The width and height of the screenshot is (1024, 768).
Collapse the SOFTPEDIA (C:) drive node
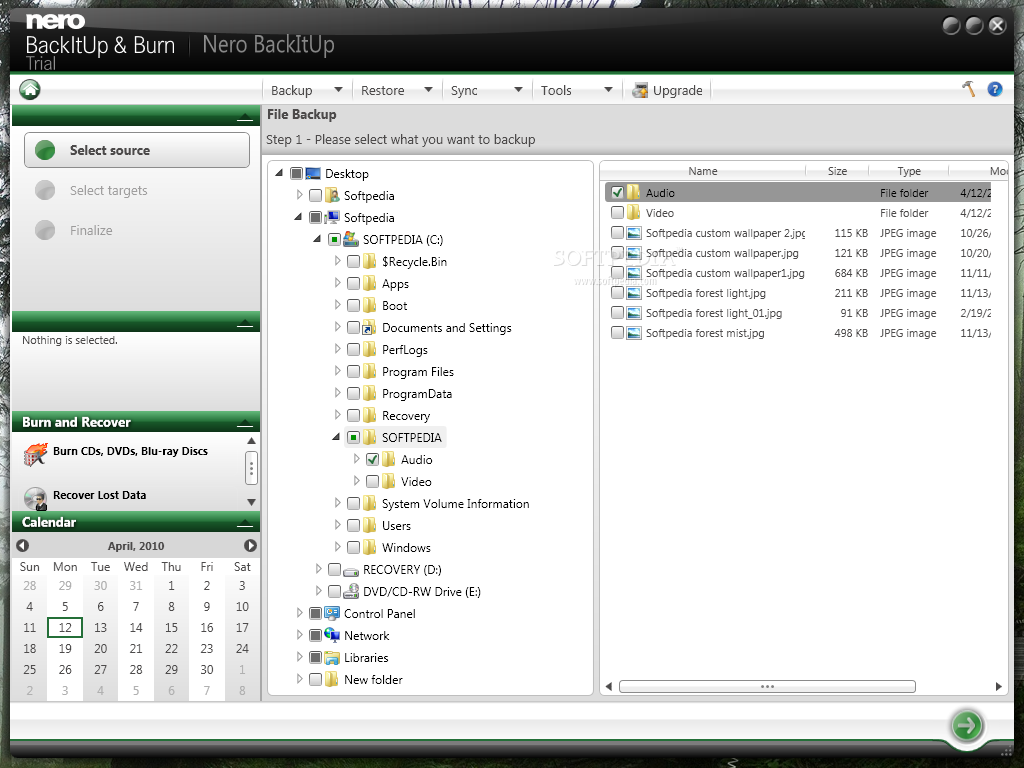pos(317,239)
